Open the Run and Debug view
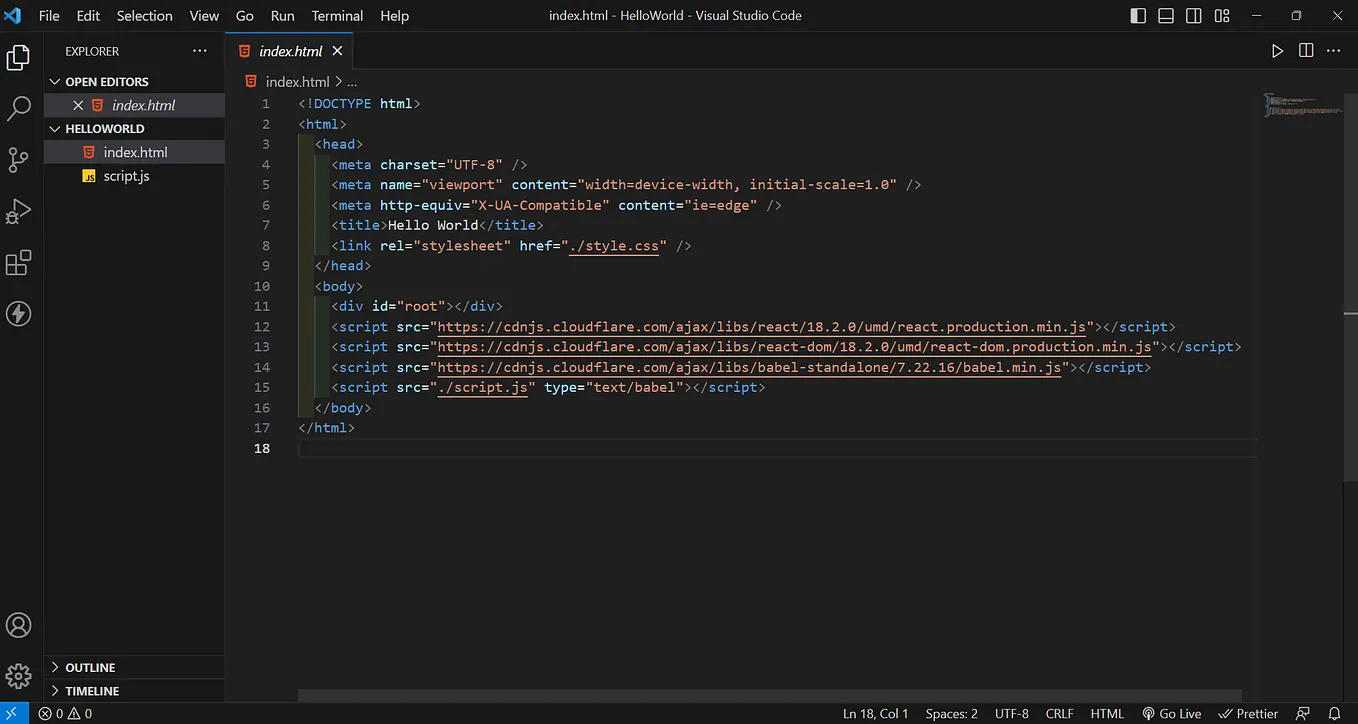Viewport: 1358px width, 724px height. [x=19, y=211]
